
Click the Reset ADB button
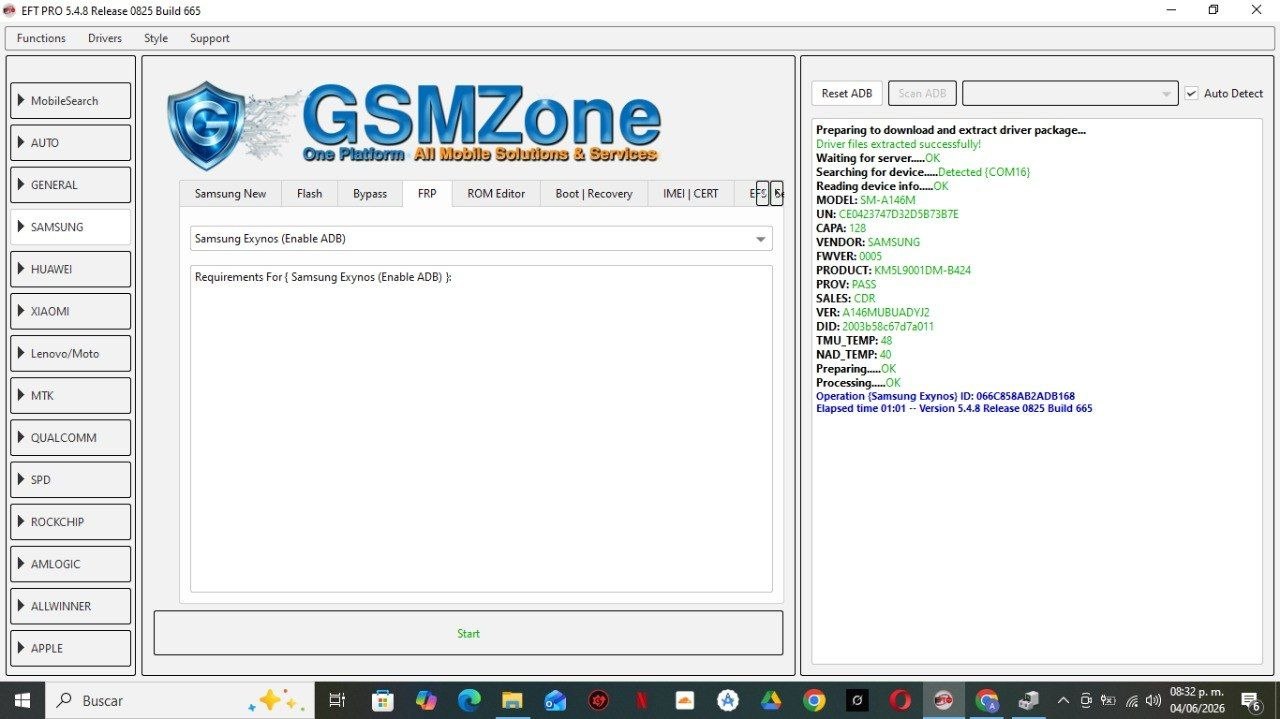click(x=847, y=93)
